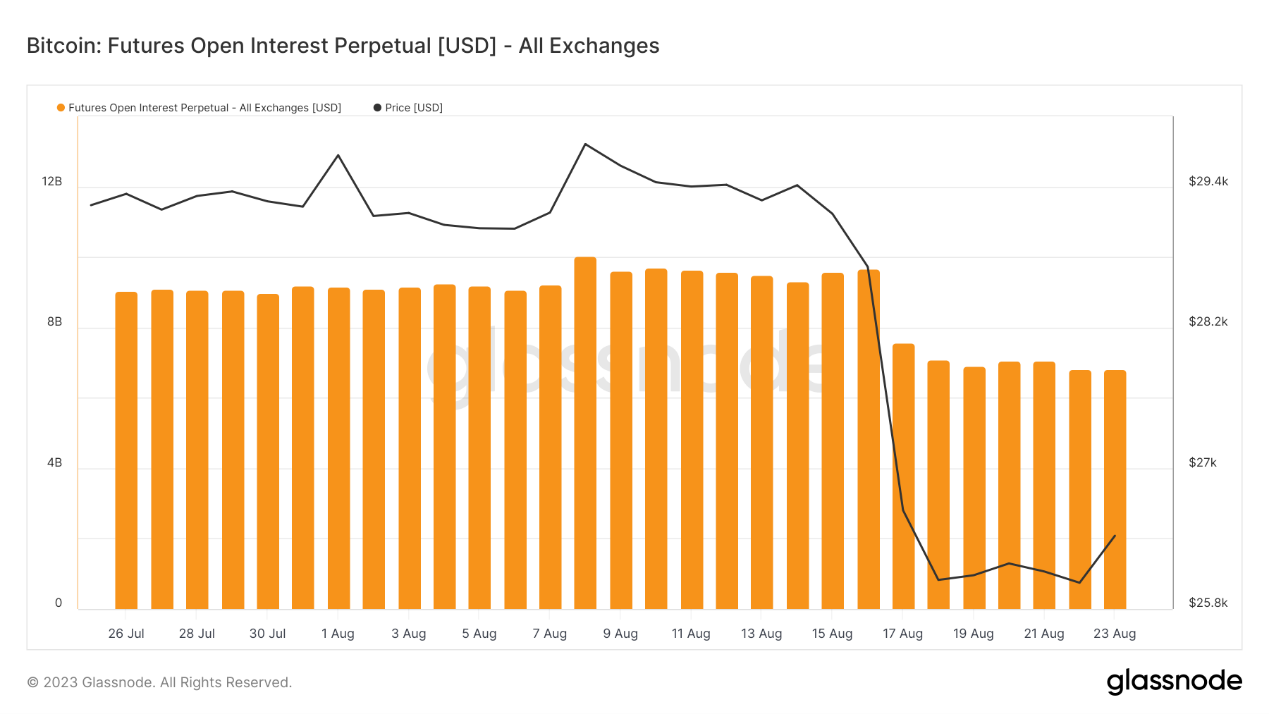
Task: Click the 12B left axis label
Action: coord(52,182)
